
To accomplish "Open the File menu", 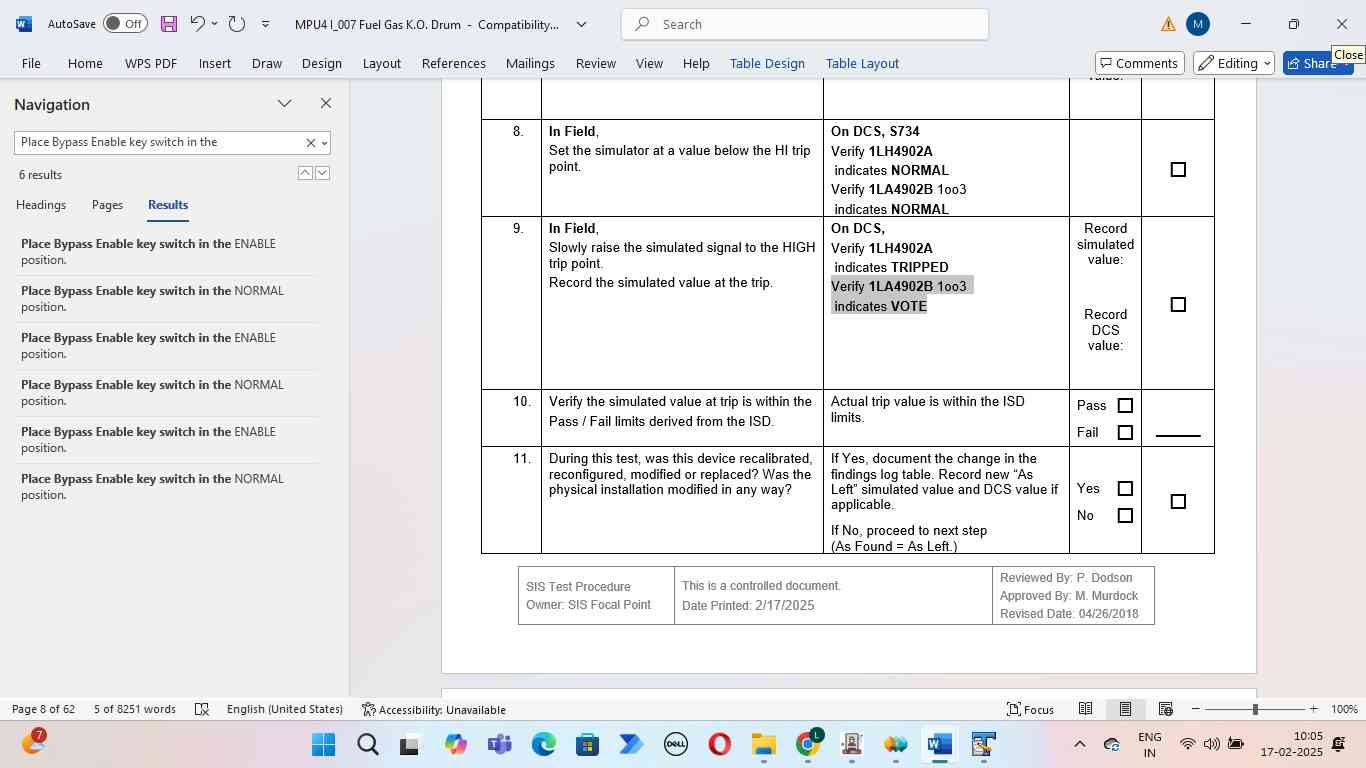I will click(x=31, y=63).
